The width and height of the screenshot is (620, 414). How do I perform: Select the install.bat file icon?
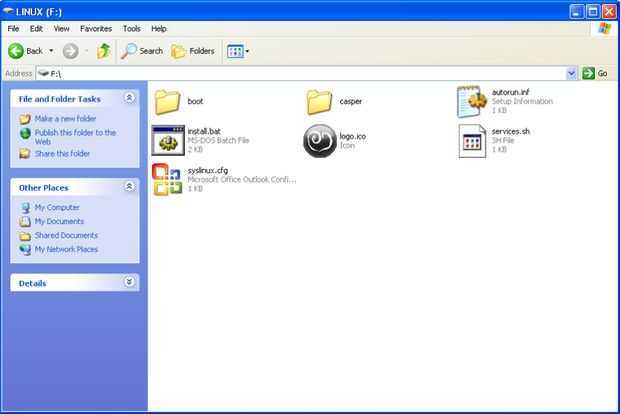click(168, 140)
